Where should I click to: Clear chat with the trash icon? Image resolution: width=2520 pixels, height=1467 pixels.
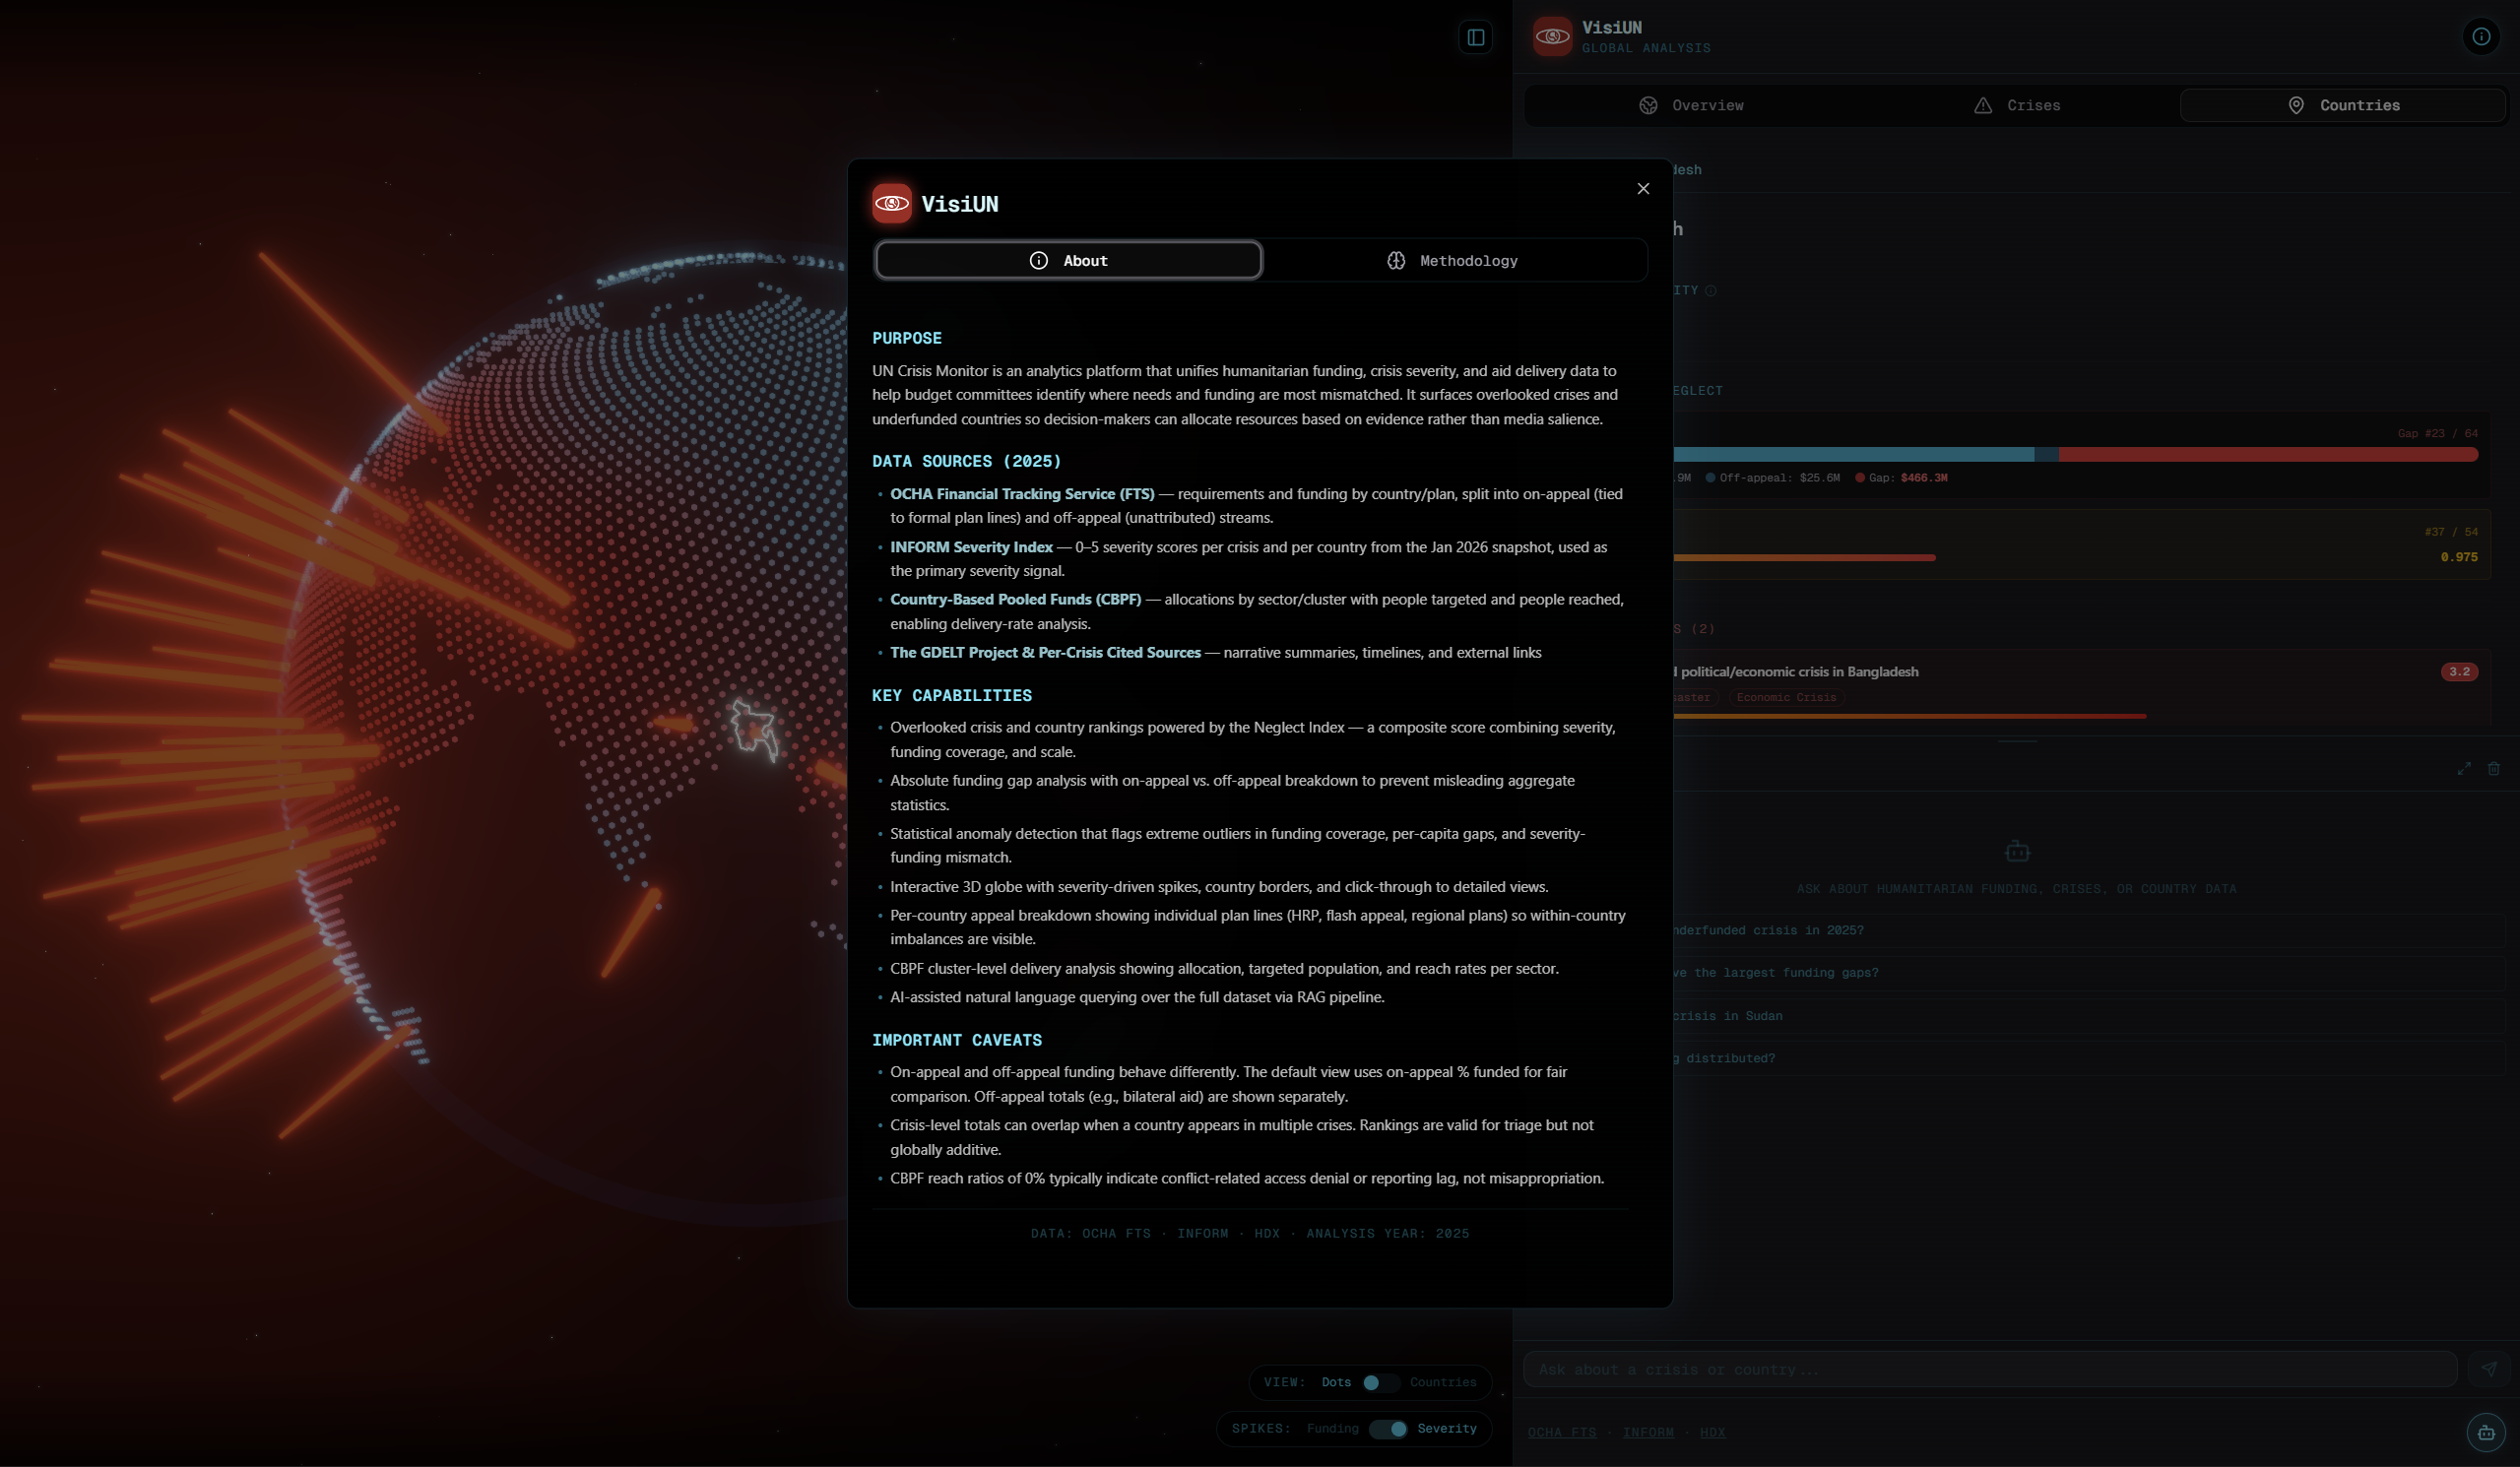click(x=2493, y=768)
